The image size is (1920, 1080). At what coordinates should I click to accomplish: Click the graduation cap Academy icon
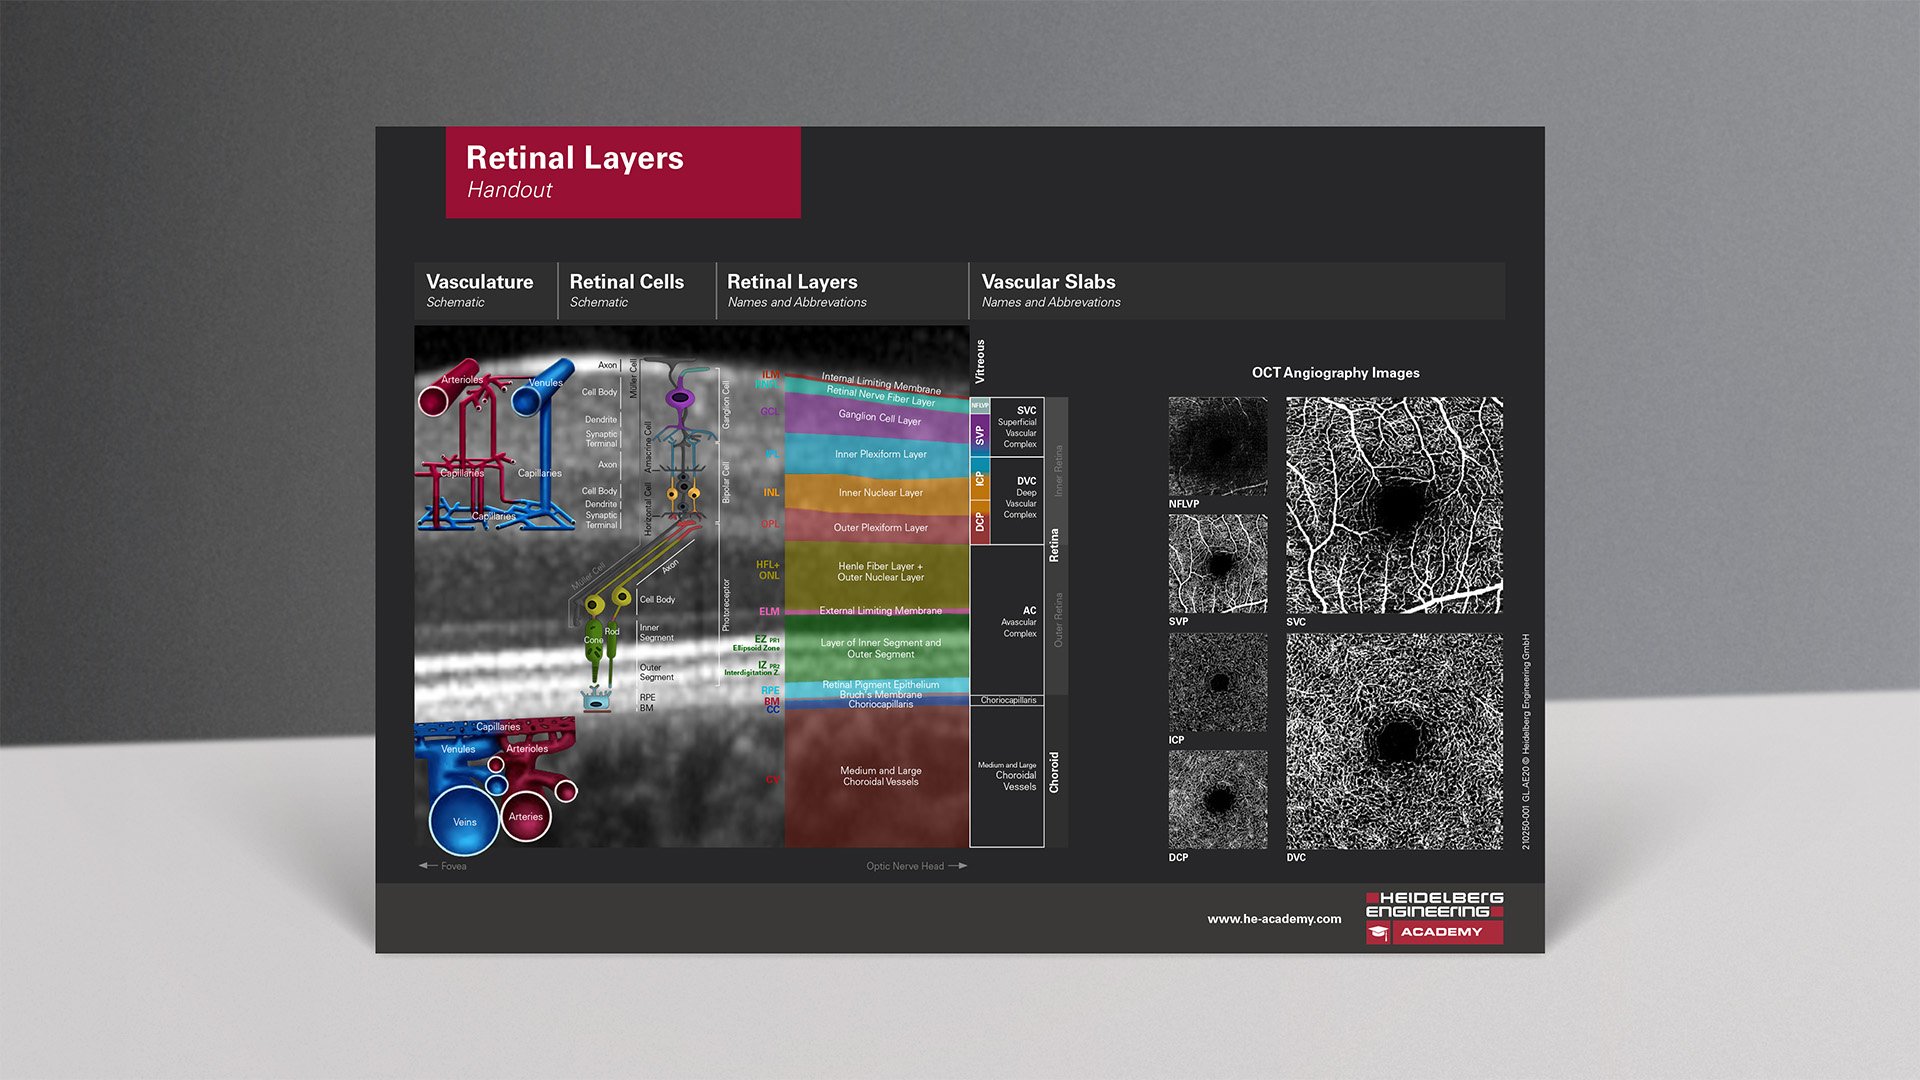coord(1378,933)
